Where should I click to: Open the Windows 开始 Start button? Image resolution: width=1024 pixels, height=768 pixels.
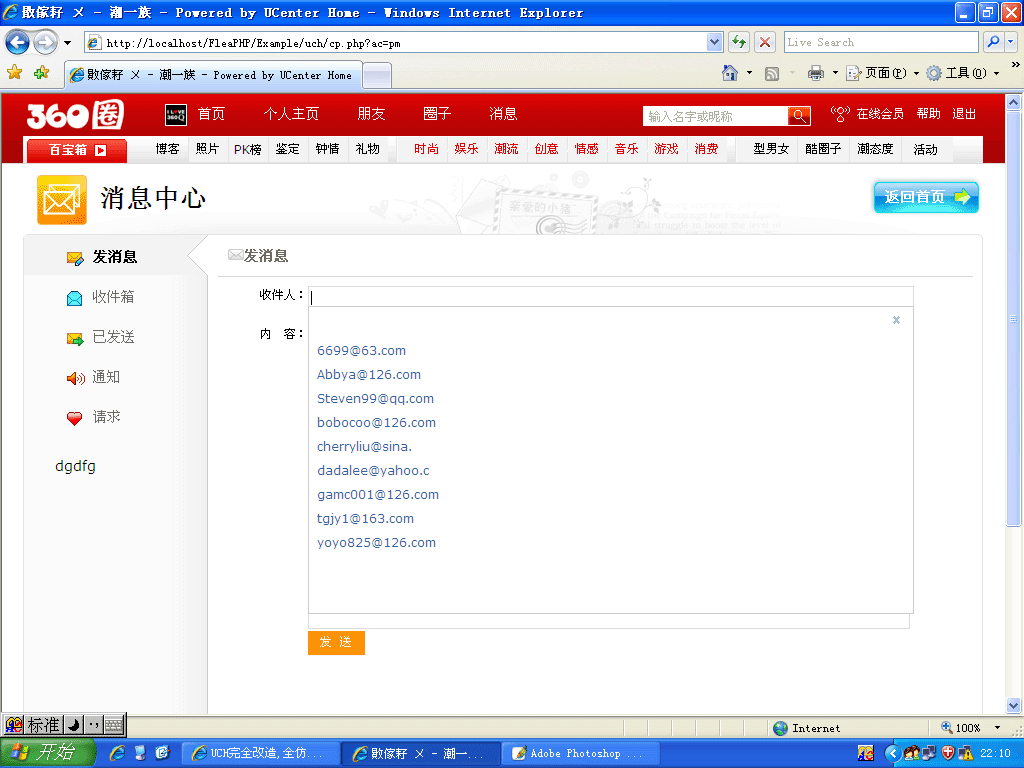click(47, 753)
